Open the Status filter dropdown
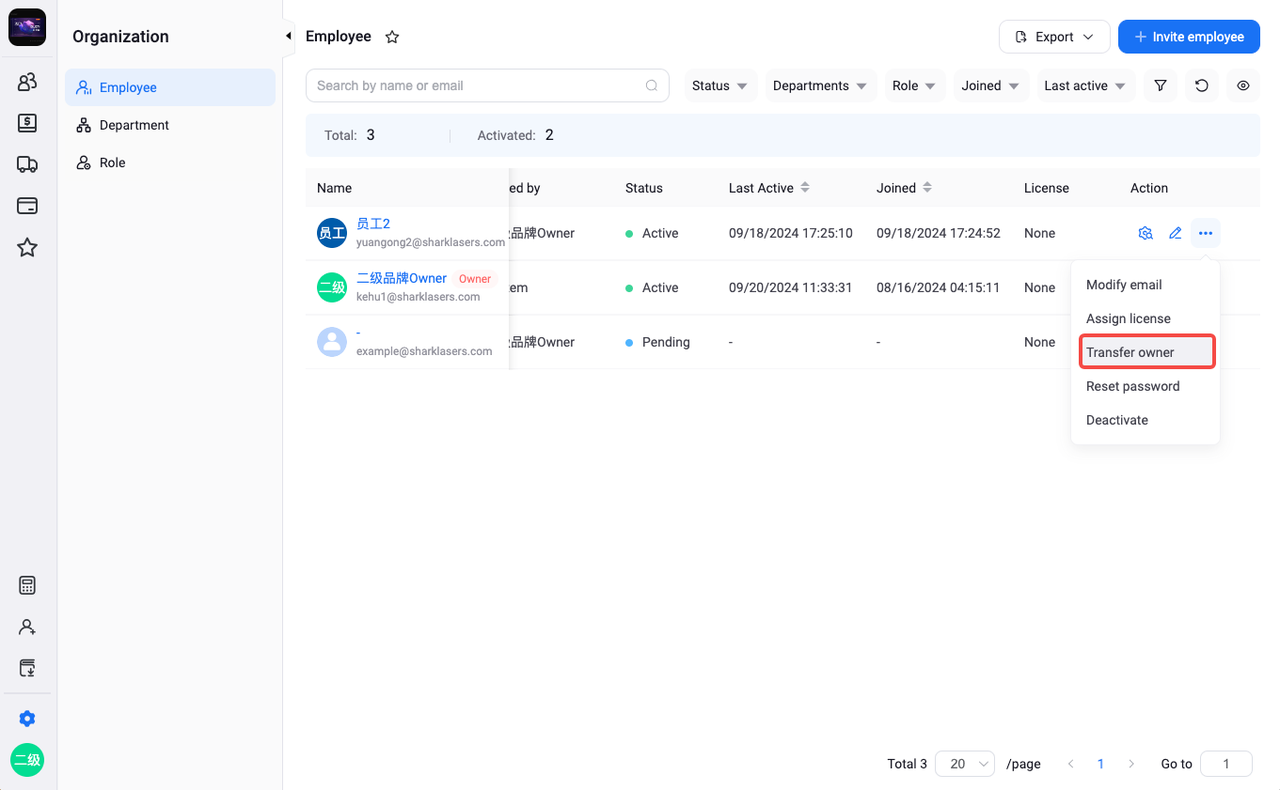Viewport: 1280px width, 790px height. pyautogui.click(x=719, y=86)
